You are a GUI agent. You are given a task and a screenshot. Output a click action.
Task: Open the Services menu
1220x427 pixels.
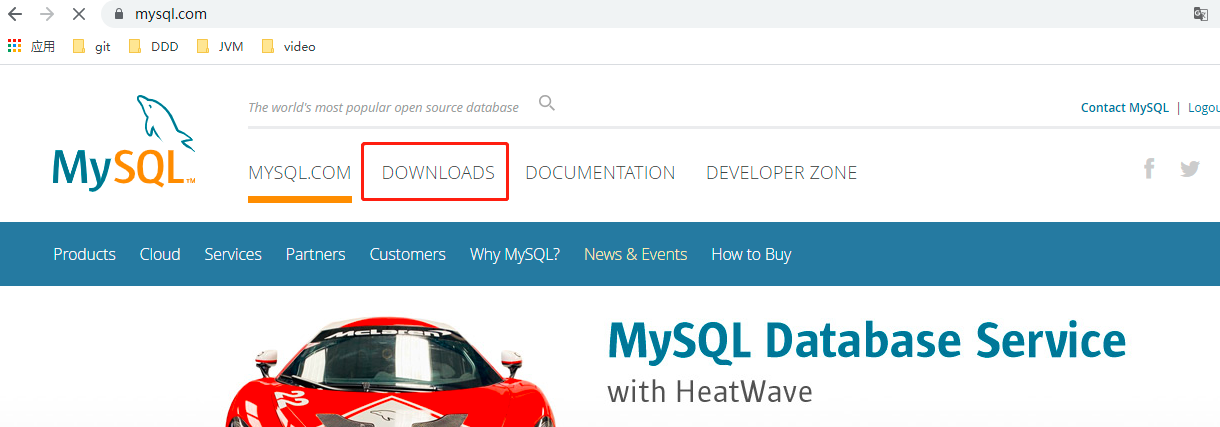pos(233,254)
